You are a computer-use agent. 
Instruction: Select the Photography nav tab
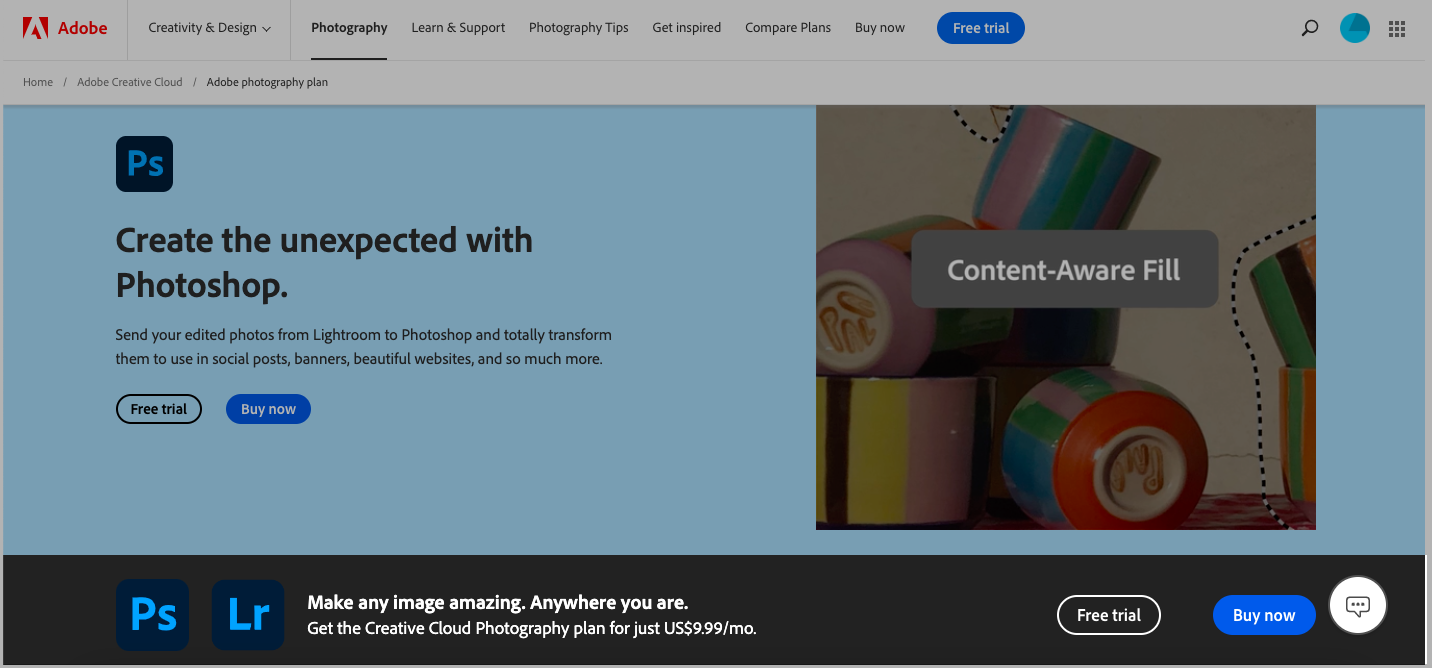[349, 28]
